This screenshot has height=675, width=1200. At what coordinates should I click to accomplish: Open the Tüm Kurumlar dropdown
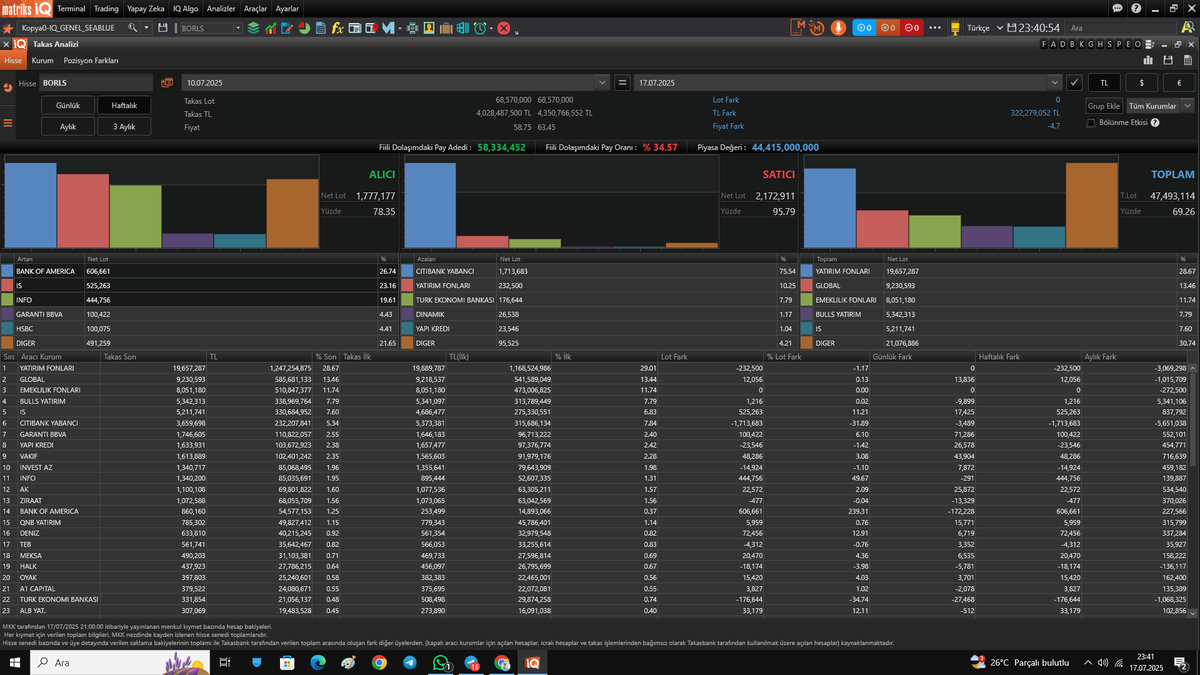coord(1160,105)
